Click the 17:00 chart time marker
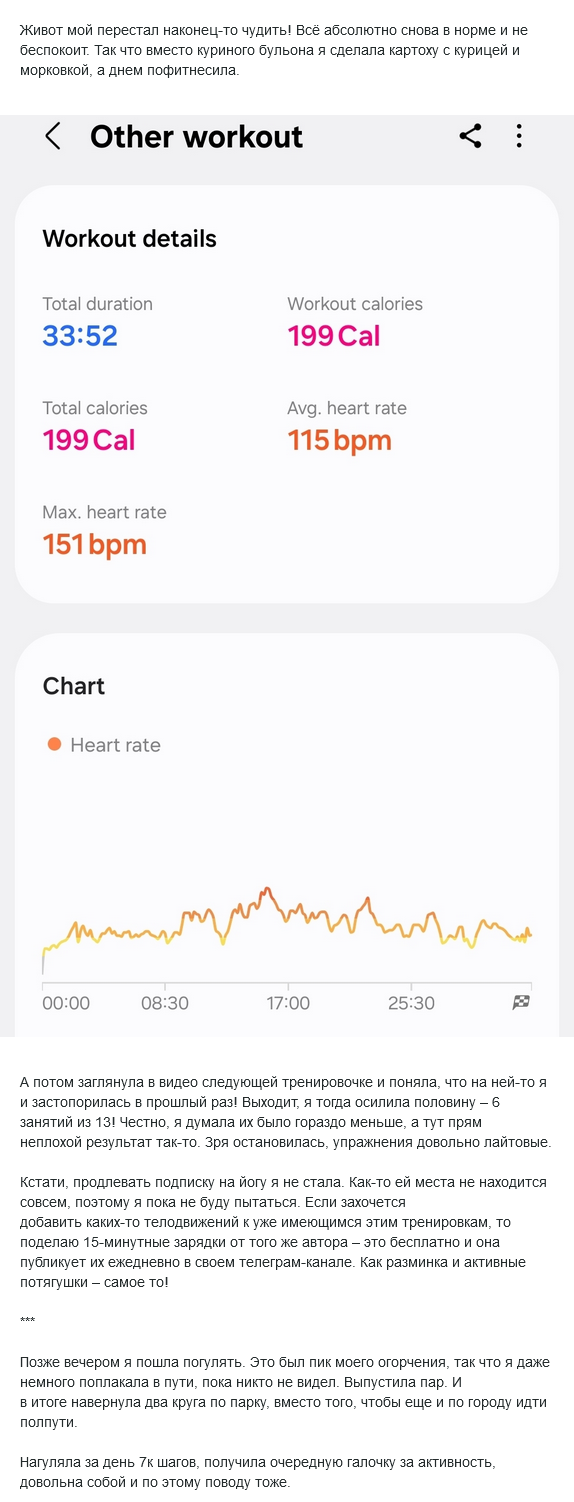This screenshot has height=1502, width=574. click(x=288, y=1003)
